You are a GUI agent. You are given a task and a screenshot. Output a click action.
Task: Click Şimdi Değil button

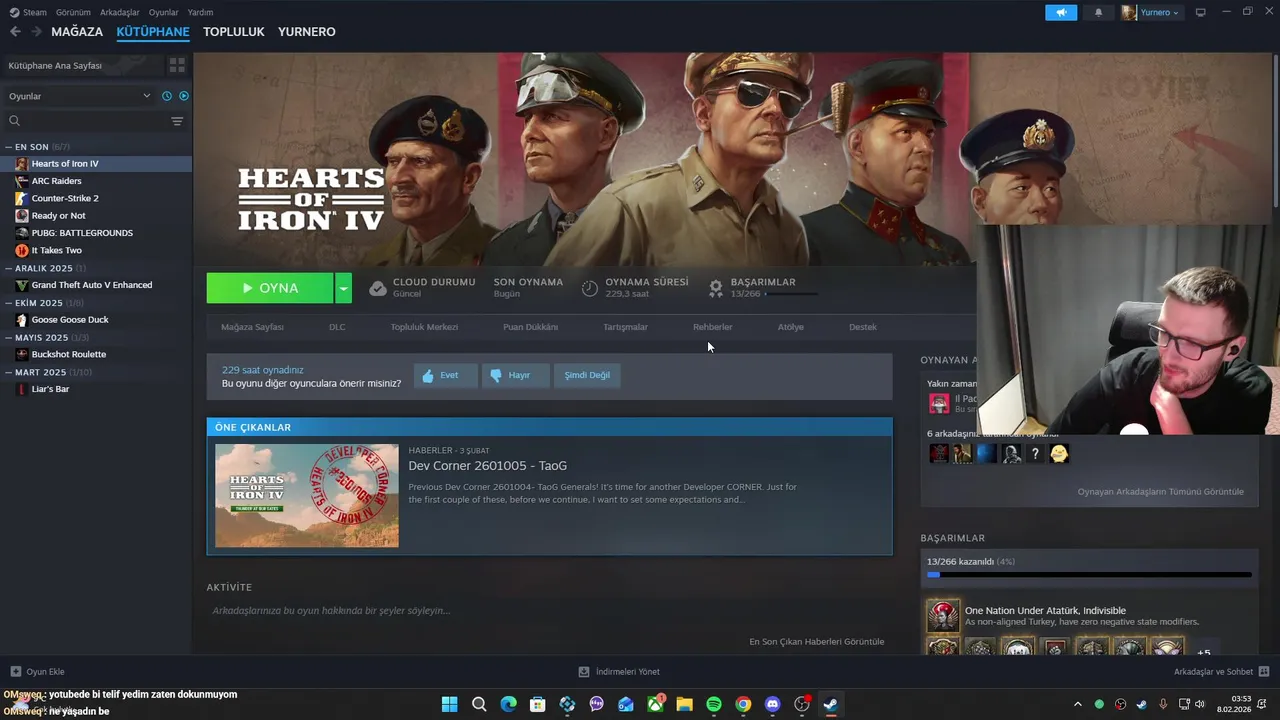click(586, 375)
